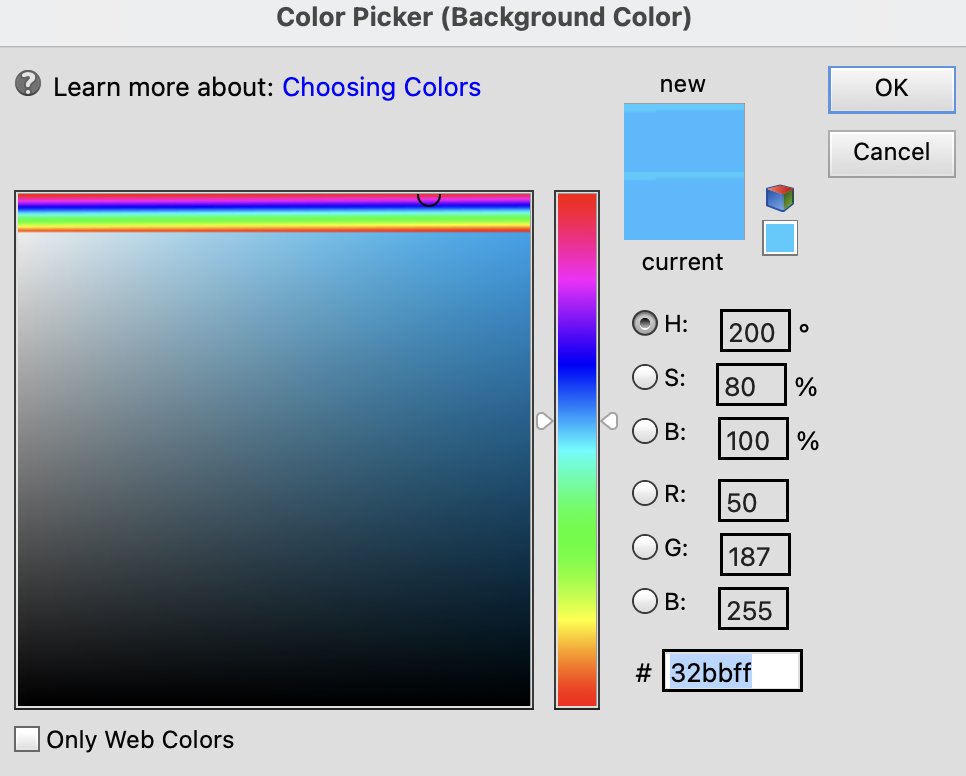This screenshot has height=776, width=966.
Task: Select the Brightness radio button
Action: pos(645,432)
